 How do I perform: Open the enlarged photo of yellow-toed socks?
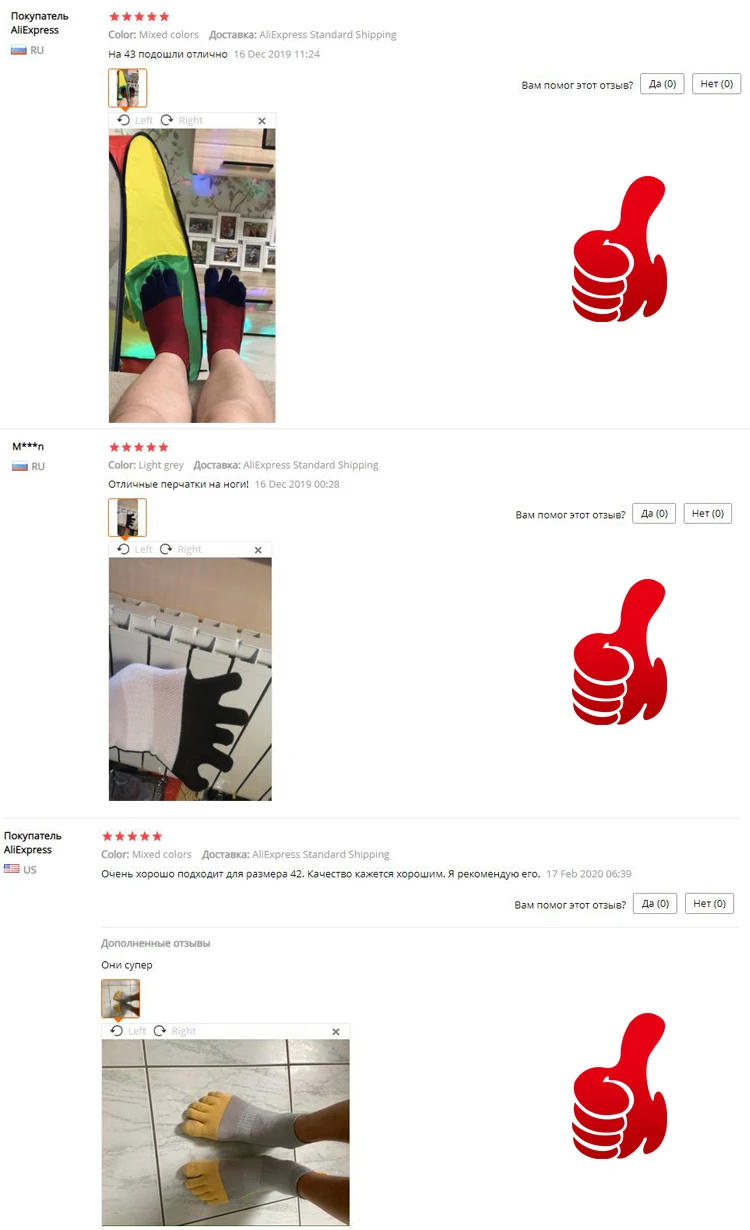(x=225, y=1132)
